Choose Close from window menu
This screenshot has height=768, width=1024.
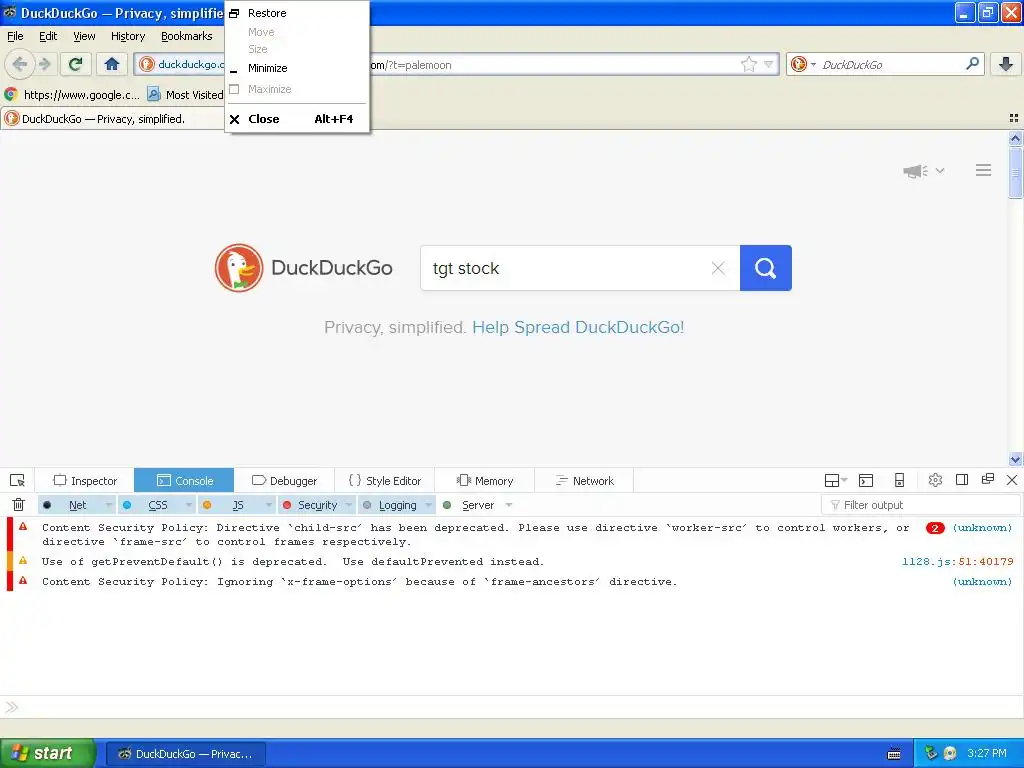click(297, 119)
